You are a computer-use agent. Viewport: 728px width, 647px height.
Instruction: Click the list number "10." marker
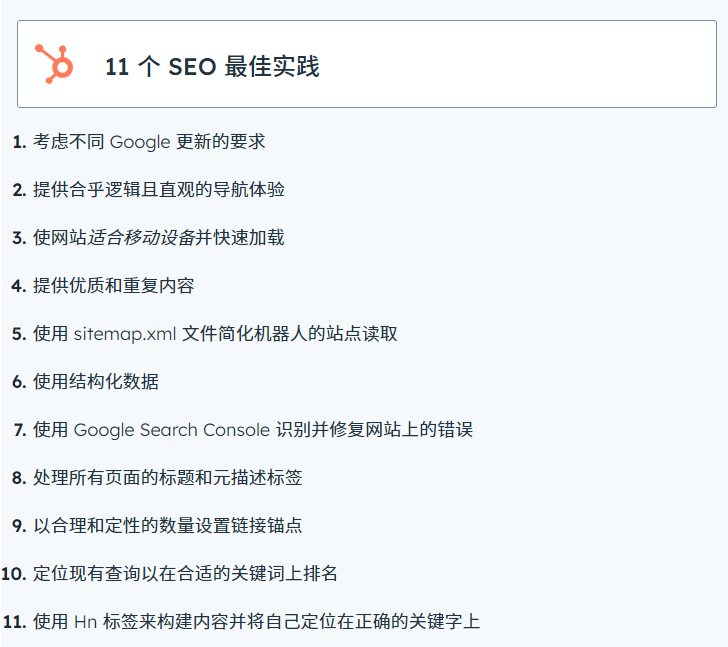click(x=13, y=574)
